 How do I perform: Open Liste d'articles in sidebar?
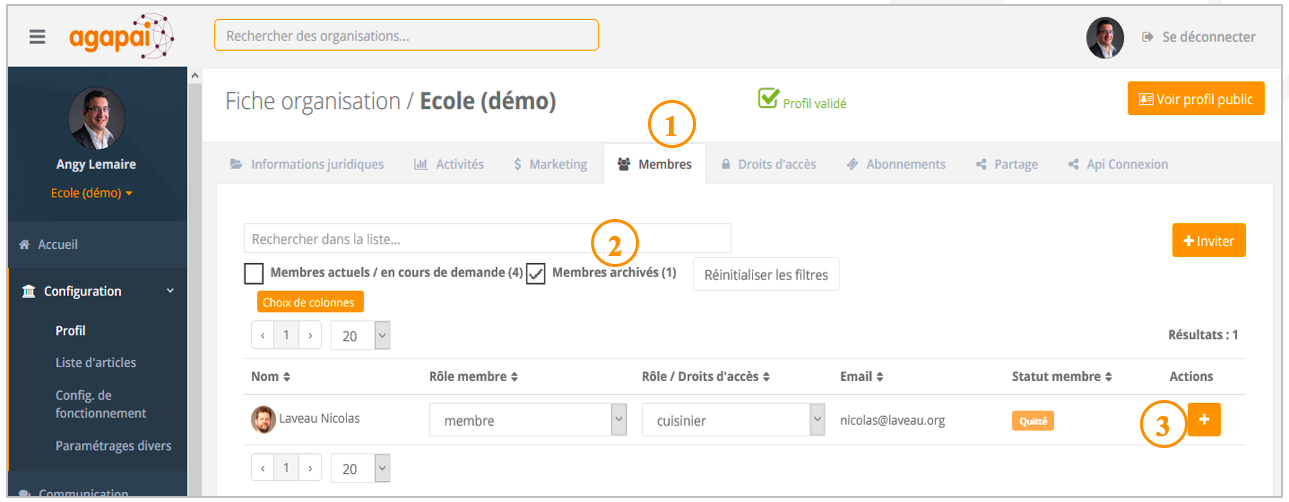click(x=96, y=363)
